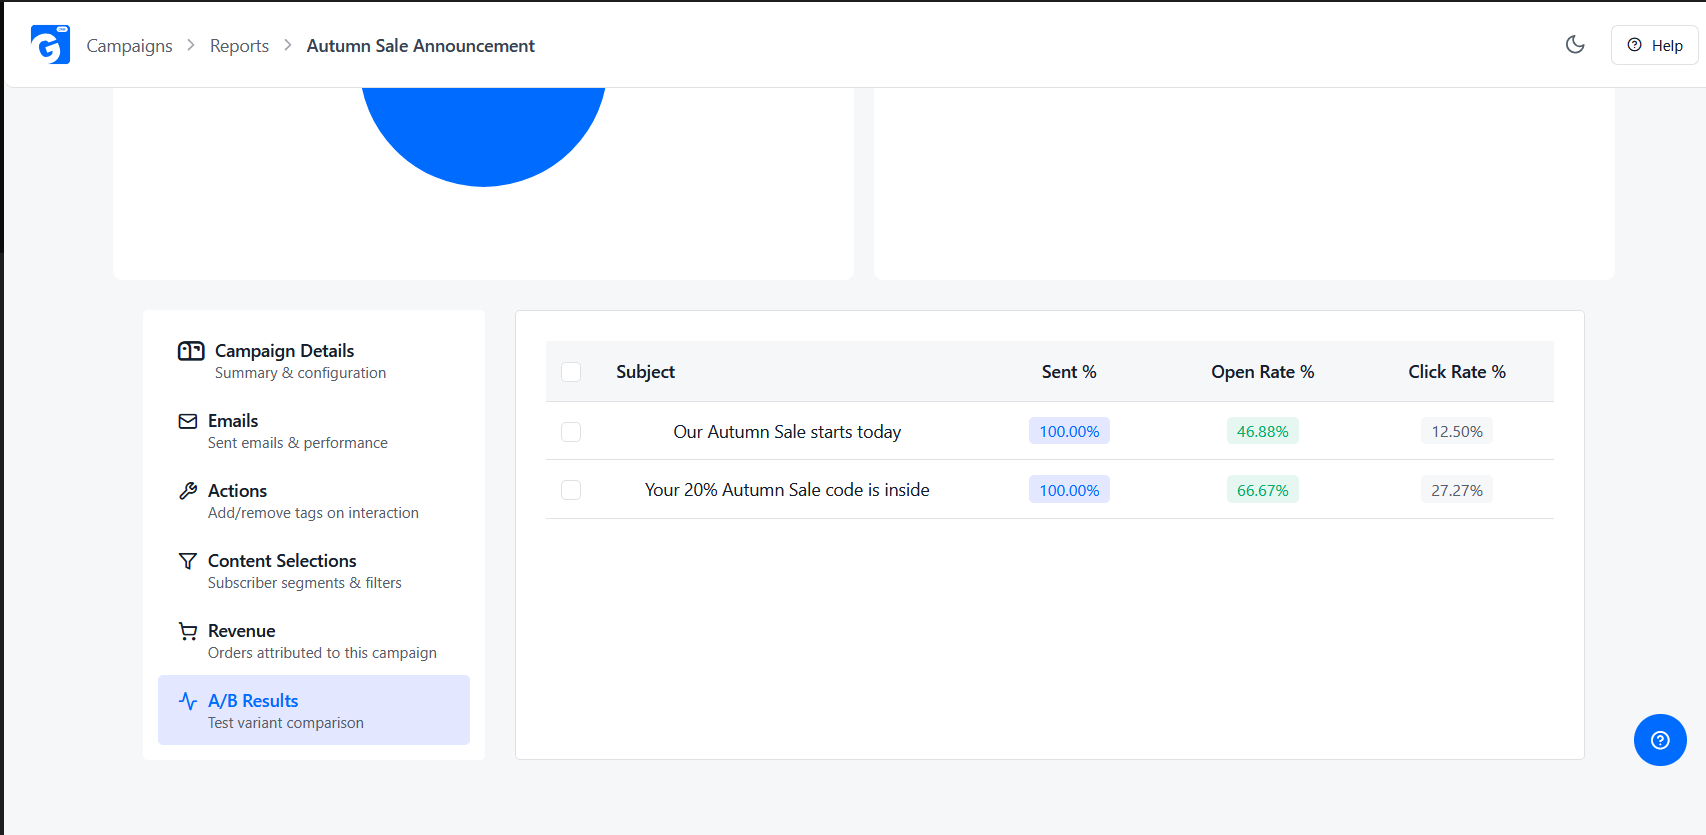This screenshot has height=835, width=1706.
Task: Open the Help button in the header
Action: tap(1654, 45)
